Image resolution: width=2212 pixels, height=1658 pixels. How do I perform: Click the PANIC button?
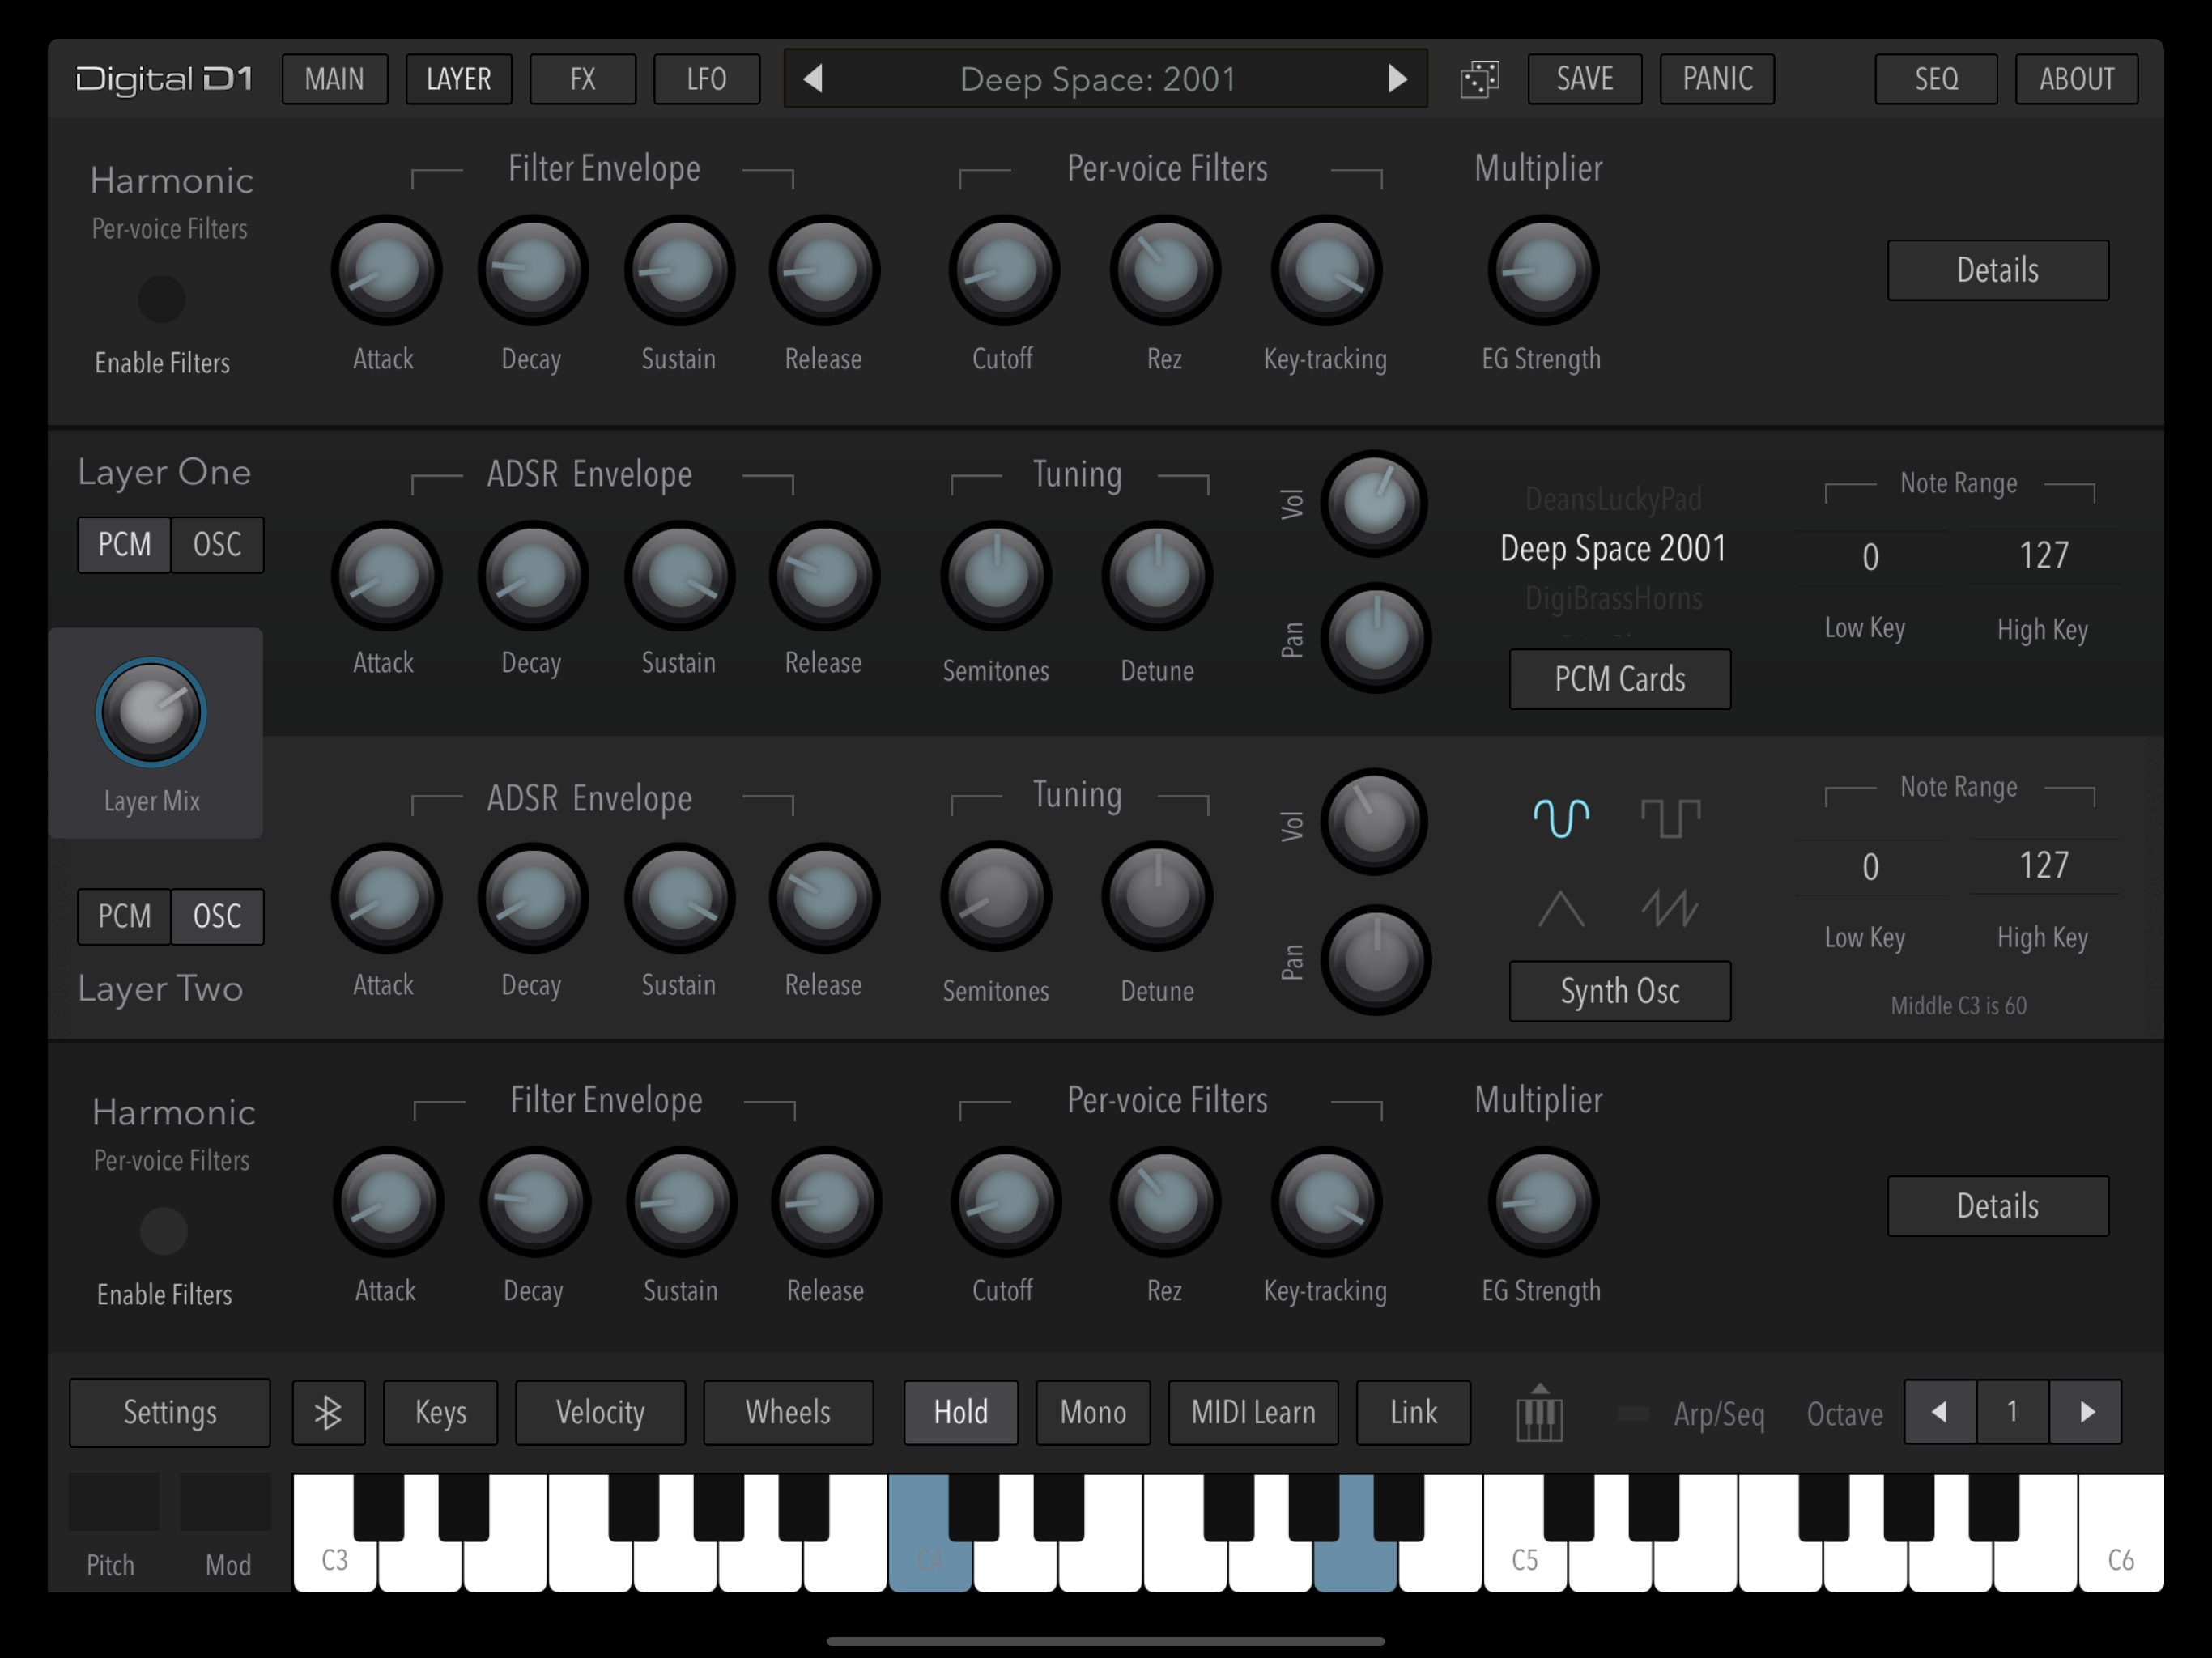[1717, 79]
